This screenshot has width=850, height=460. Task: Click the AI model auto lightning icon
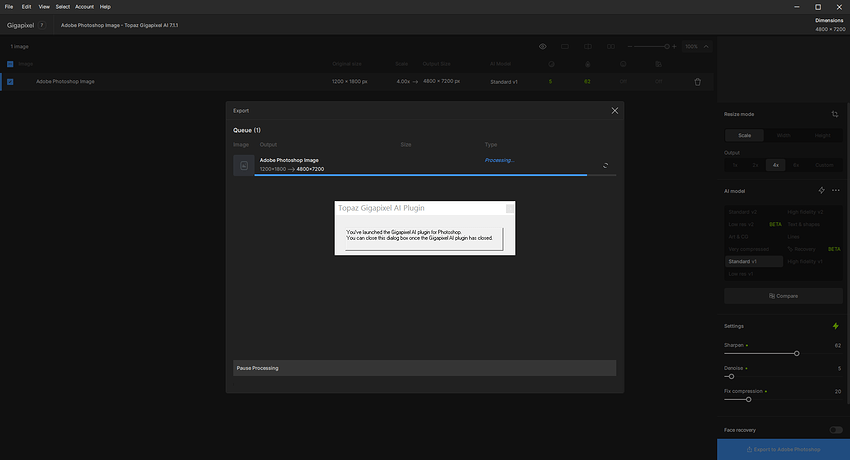[x=822, y=190]
